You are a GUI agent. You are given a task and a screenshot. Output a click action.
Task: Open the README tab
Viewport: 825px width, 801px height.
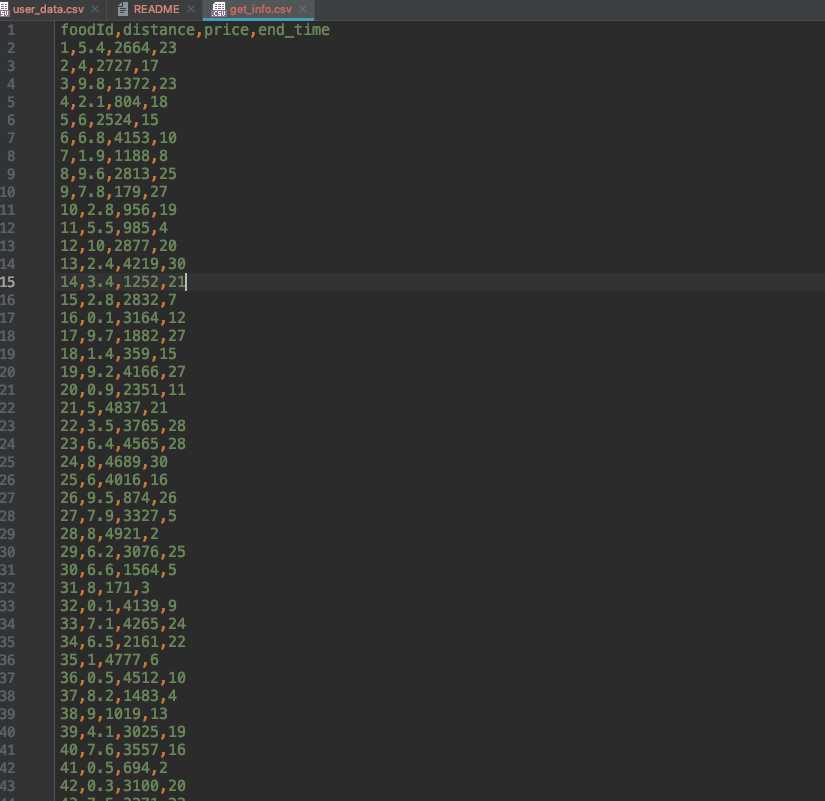(x=156, y=9)
